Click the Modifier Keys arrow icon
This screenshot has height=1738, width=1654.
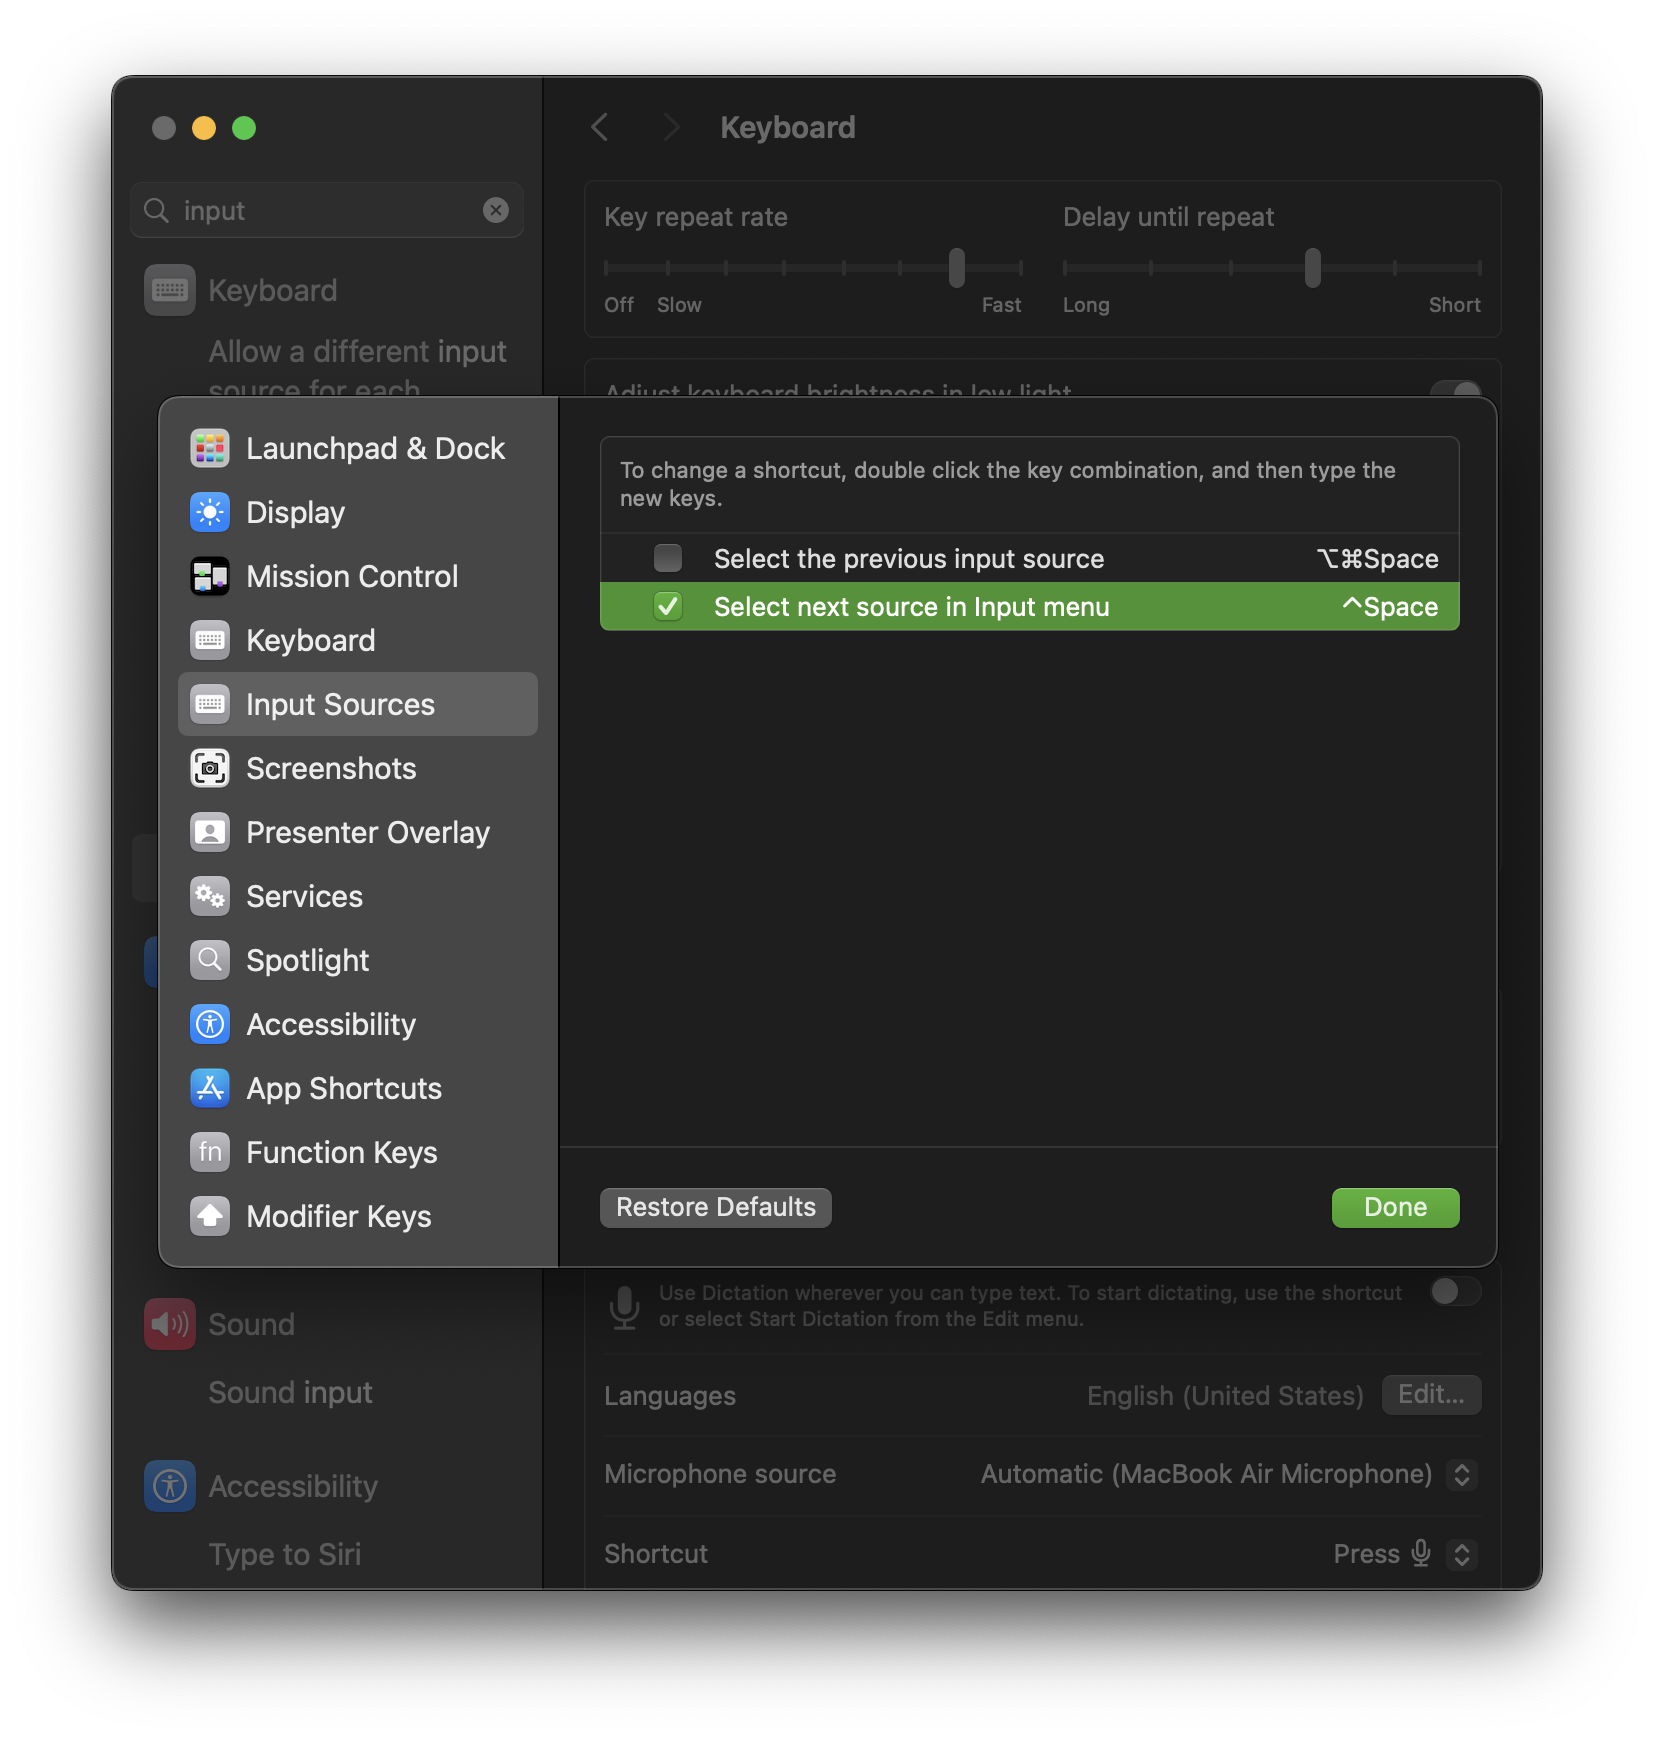point(210,1216)
